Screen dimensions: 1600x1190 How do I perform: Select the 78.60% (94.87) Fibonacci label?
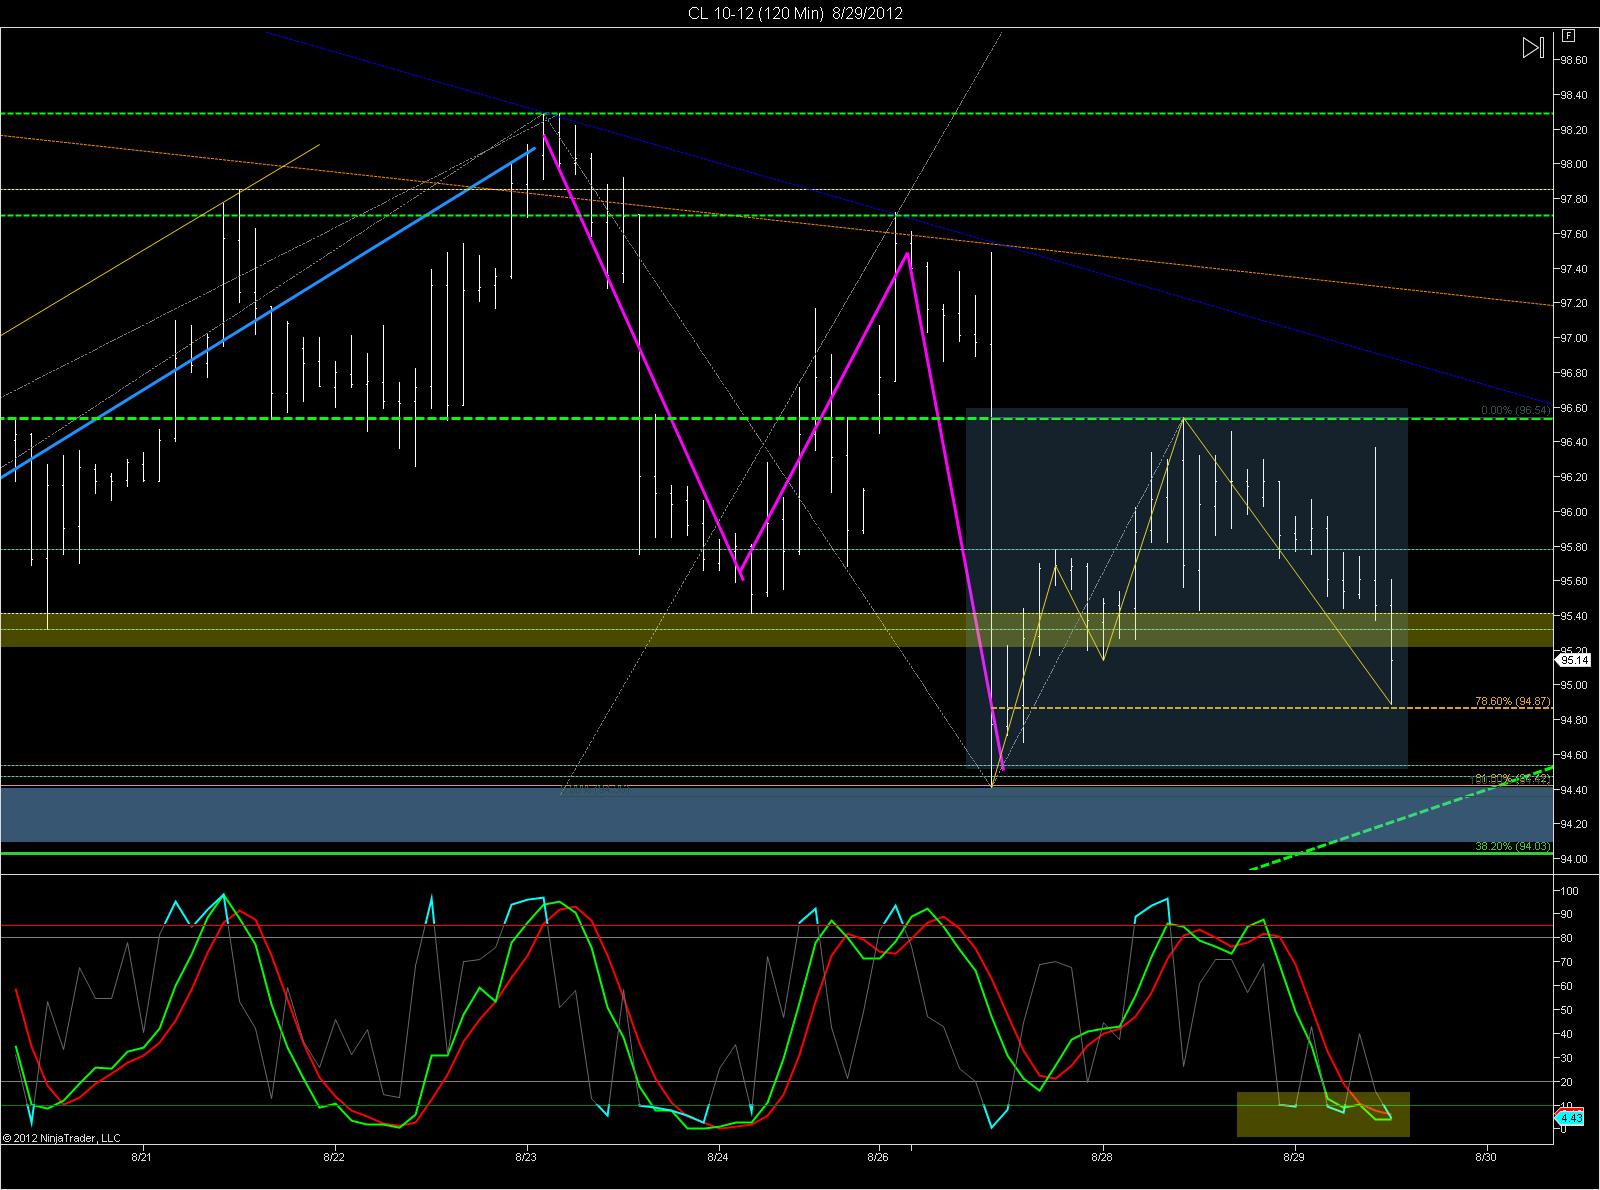1512,701
